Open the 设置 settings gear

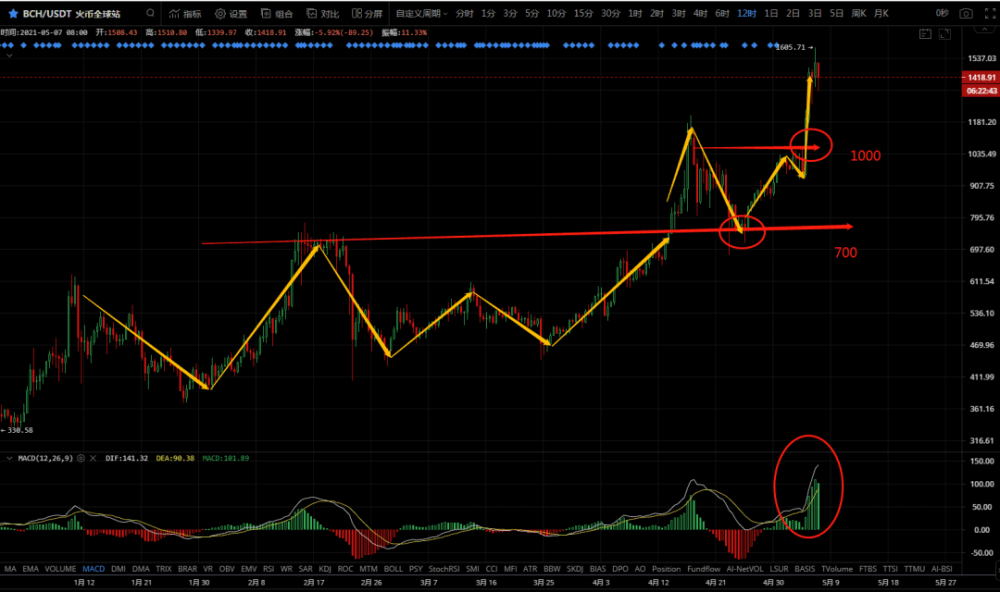click(231, 13)
